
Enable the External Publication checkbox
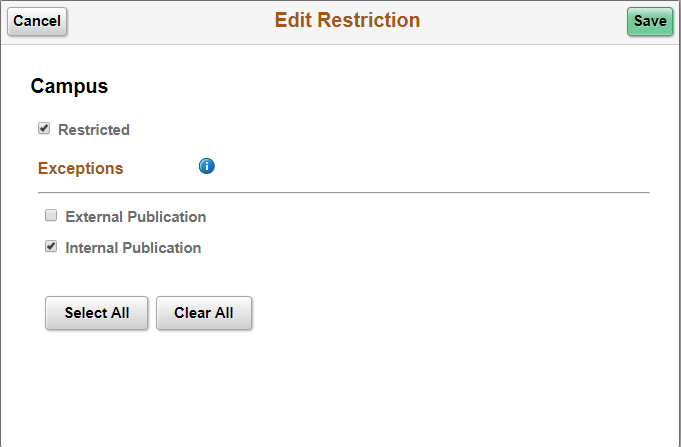coord(51,215)
